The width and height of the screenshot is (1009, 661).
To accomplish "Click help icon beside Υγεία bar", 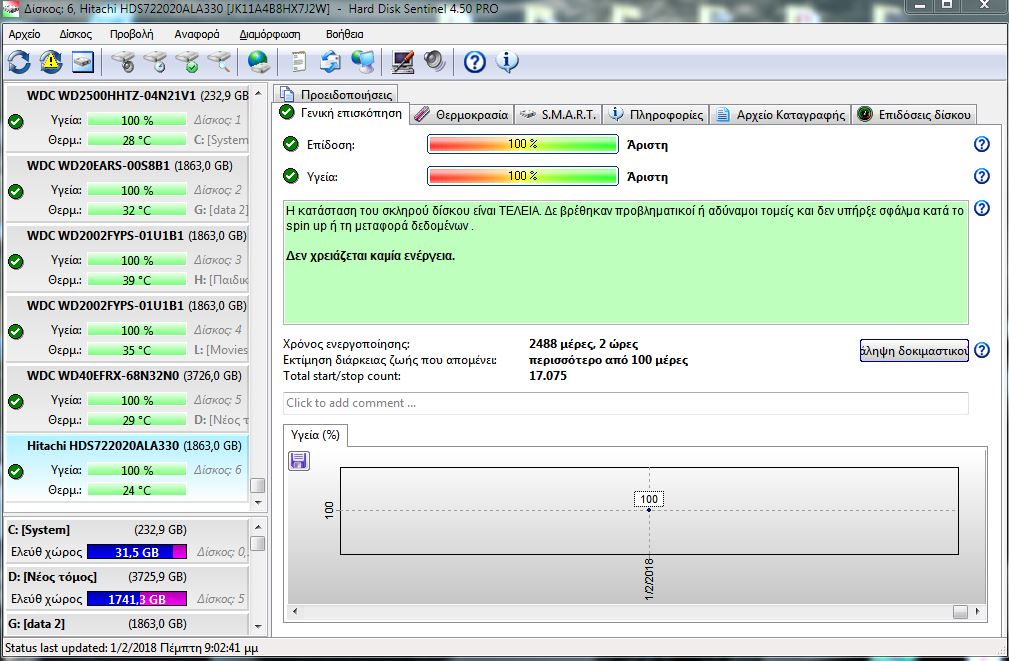I will tap(981, 176).
